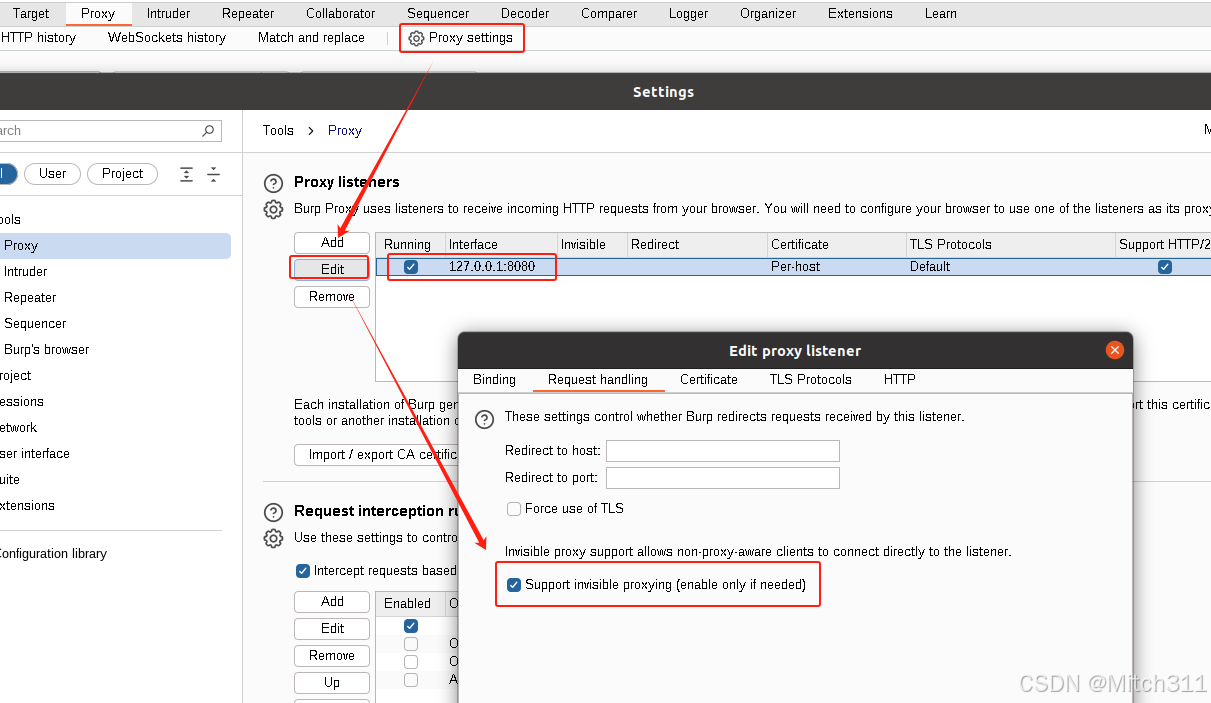Click the gear icon beside Proxy settings
The width and height of the screenshot is (1211, 703).
click(x=416, y=38)
